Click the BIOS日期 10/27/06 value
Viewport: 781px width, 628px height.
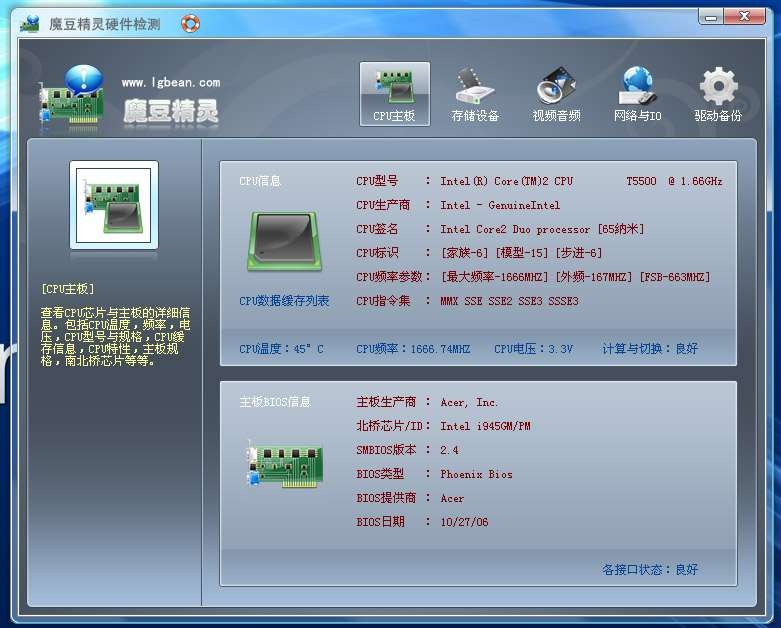coord(464,522)
